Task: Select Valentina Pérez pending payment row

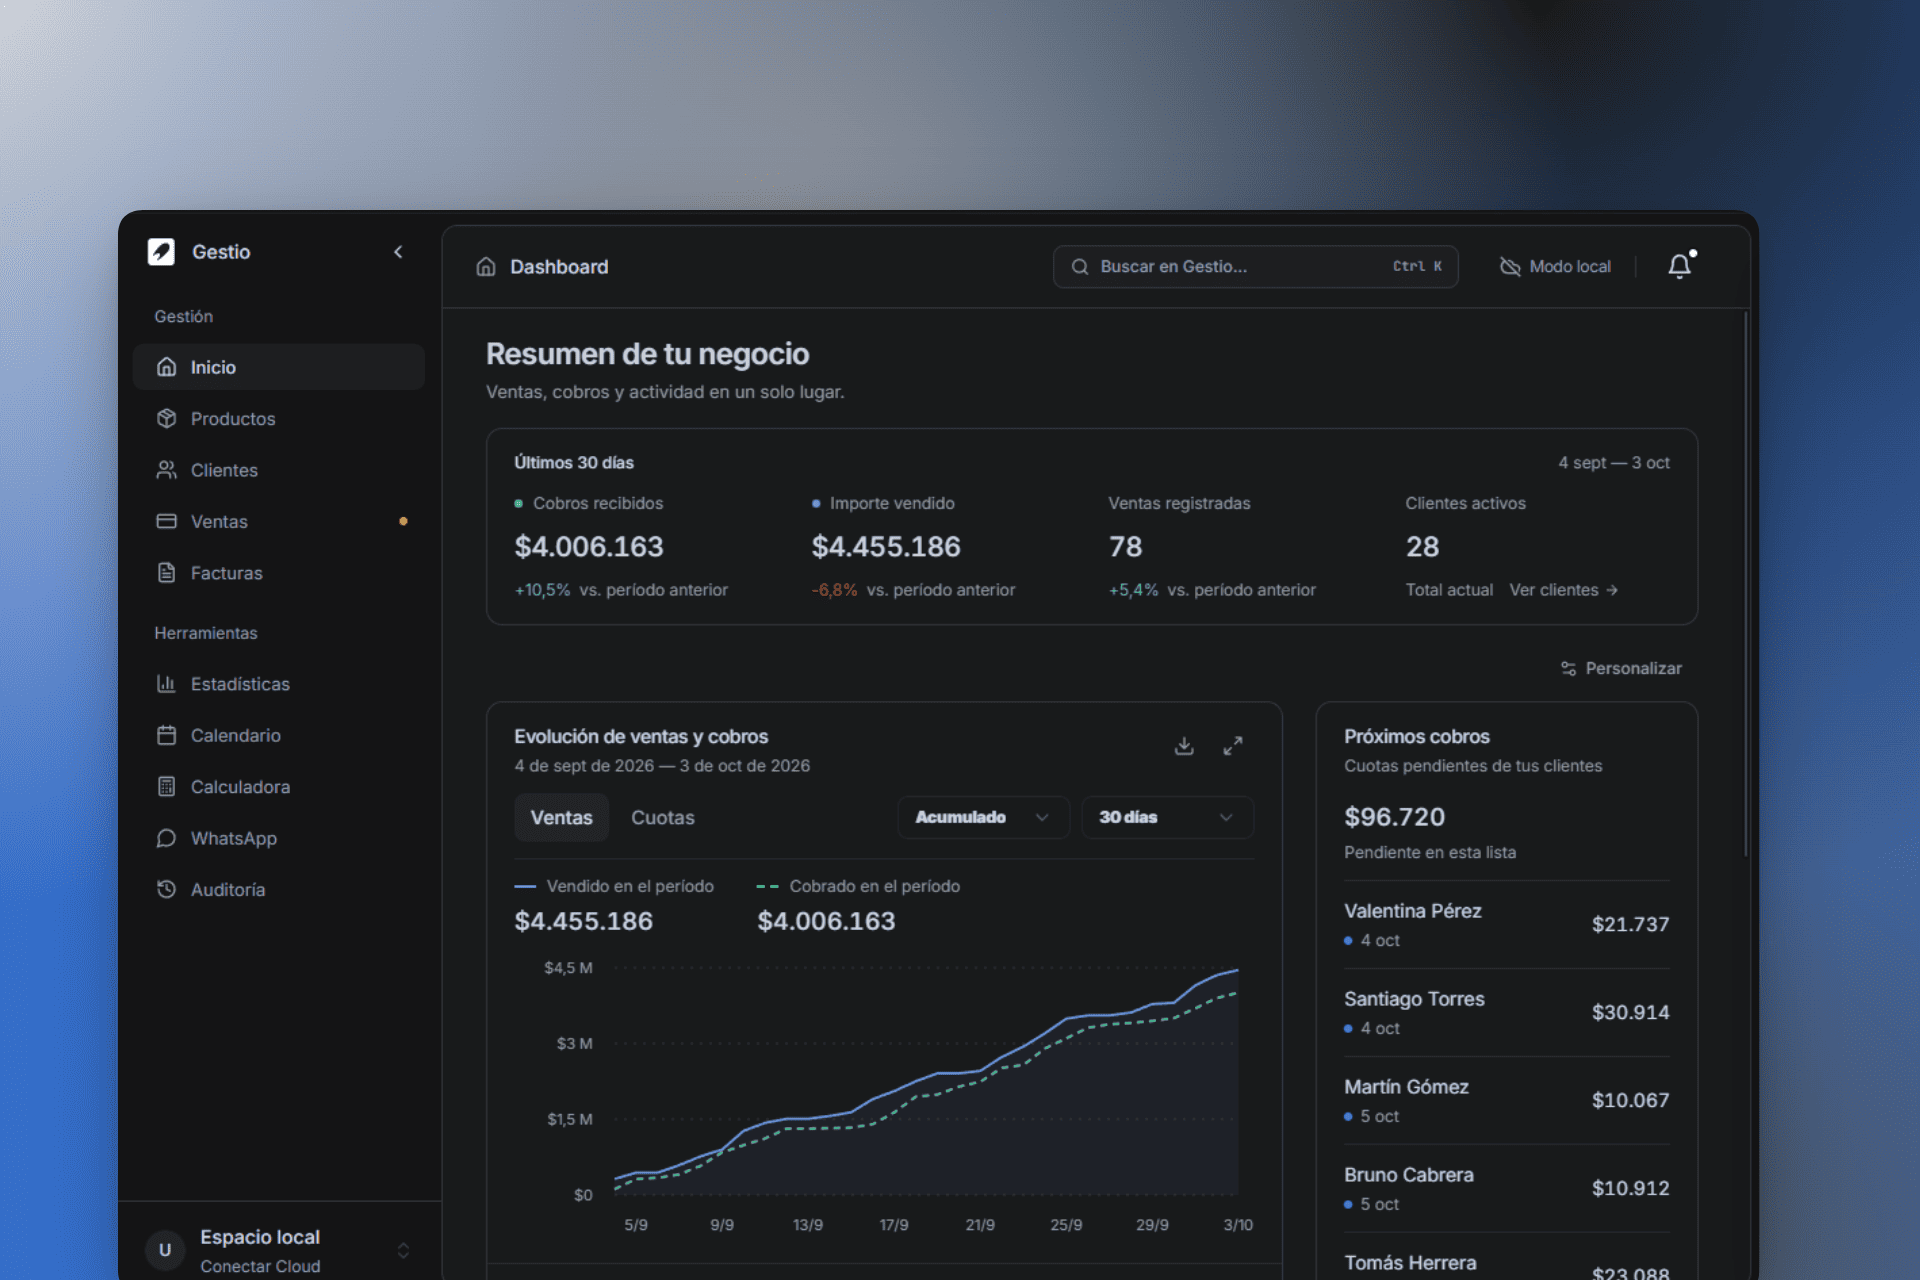Action: (1506, 925)
